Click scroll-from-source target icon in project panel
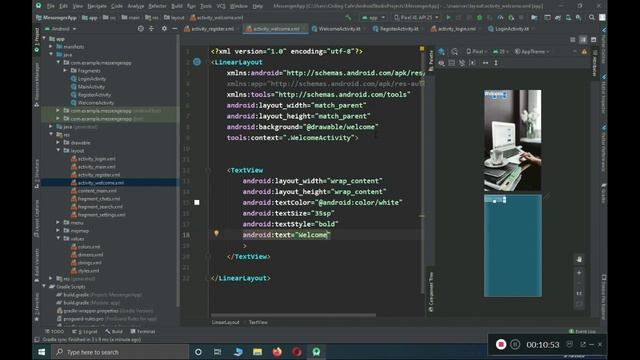 tap(140, 29)
